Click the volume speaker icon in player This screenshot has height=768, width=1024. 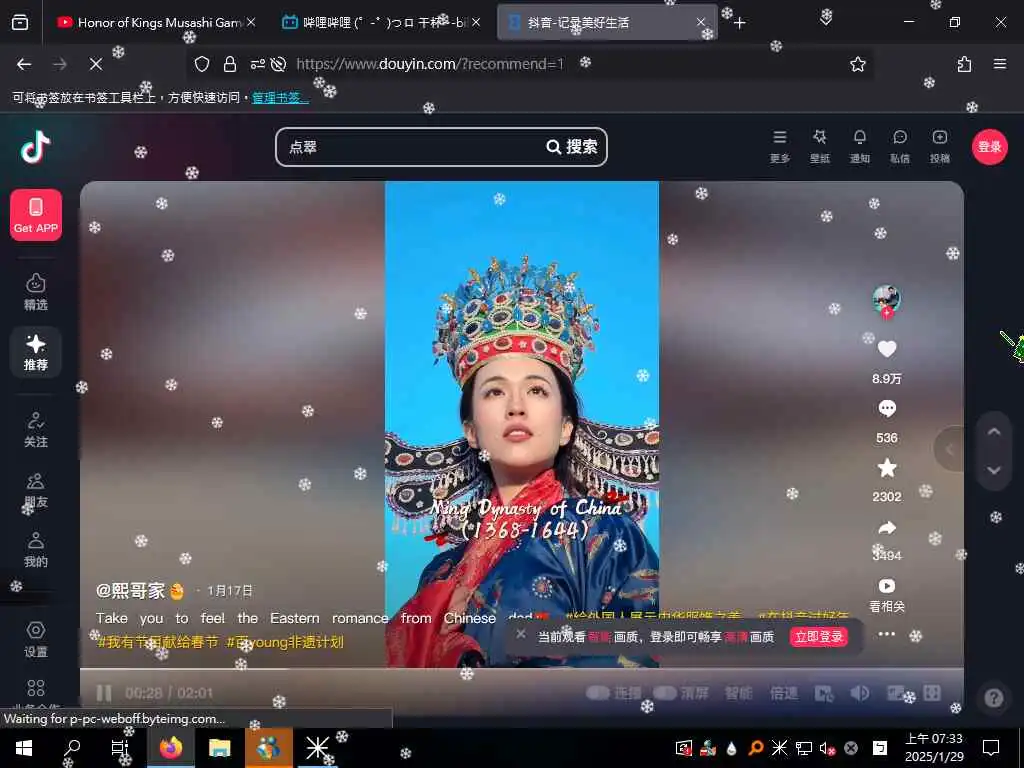[859, 693]
